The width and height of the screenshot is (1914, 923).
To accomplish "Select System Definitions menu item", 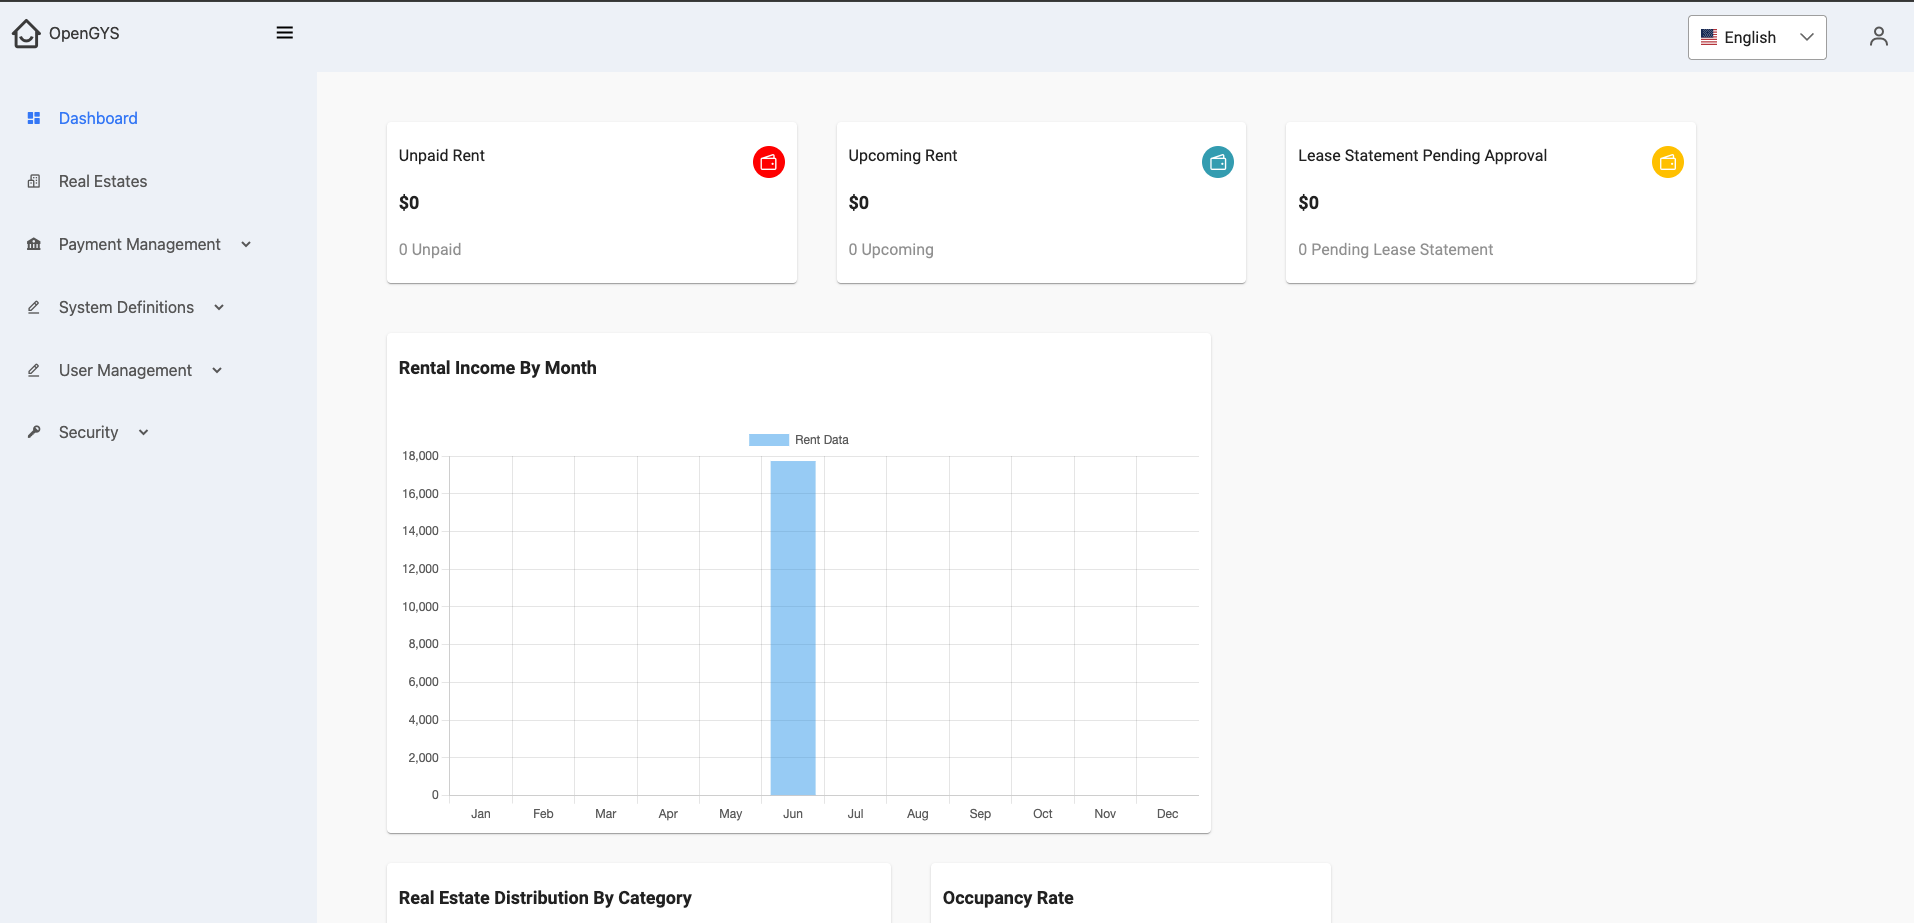I will tap(126, 307).
